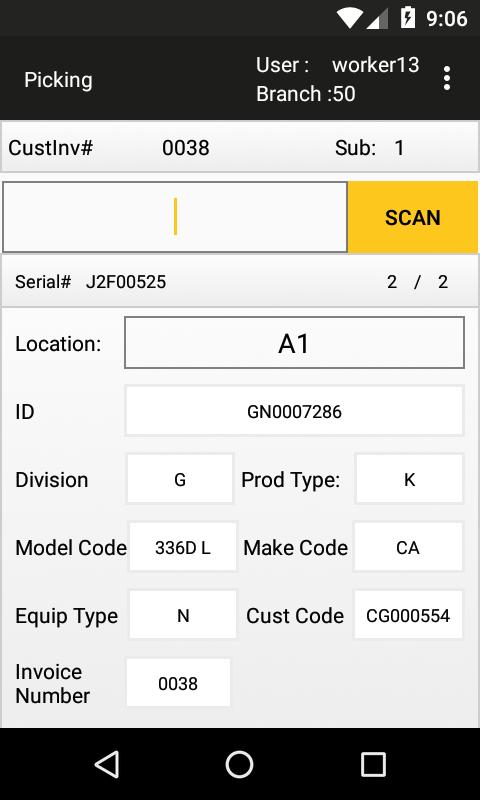Click the Model Code label
The height and width of the screenshot is (800, 480).
coord(71,547)
